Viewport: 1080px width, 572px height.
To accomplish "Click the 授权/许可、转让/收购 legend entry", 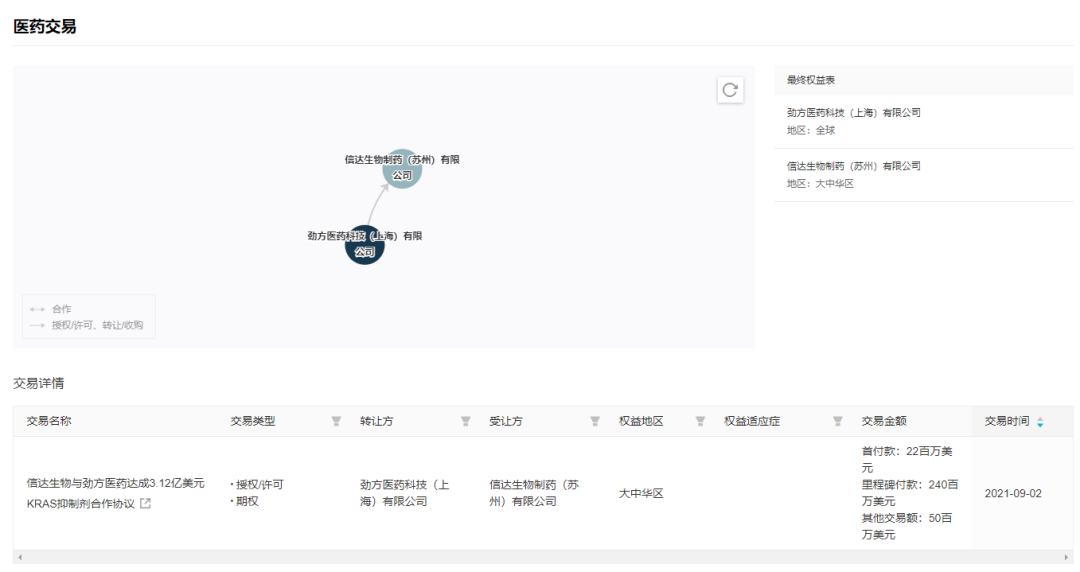I will point(97,325).
